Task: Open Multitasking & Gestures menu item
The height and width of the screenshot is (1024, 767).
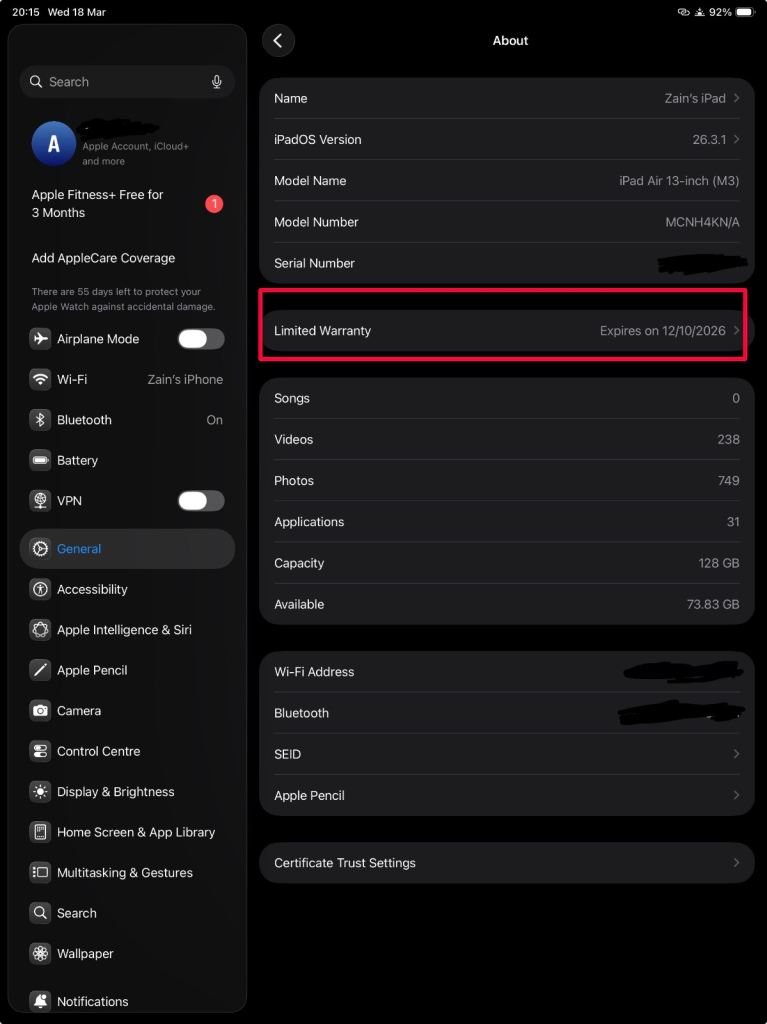Action: coord(125,873)
